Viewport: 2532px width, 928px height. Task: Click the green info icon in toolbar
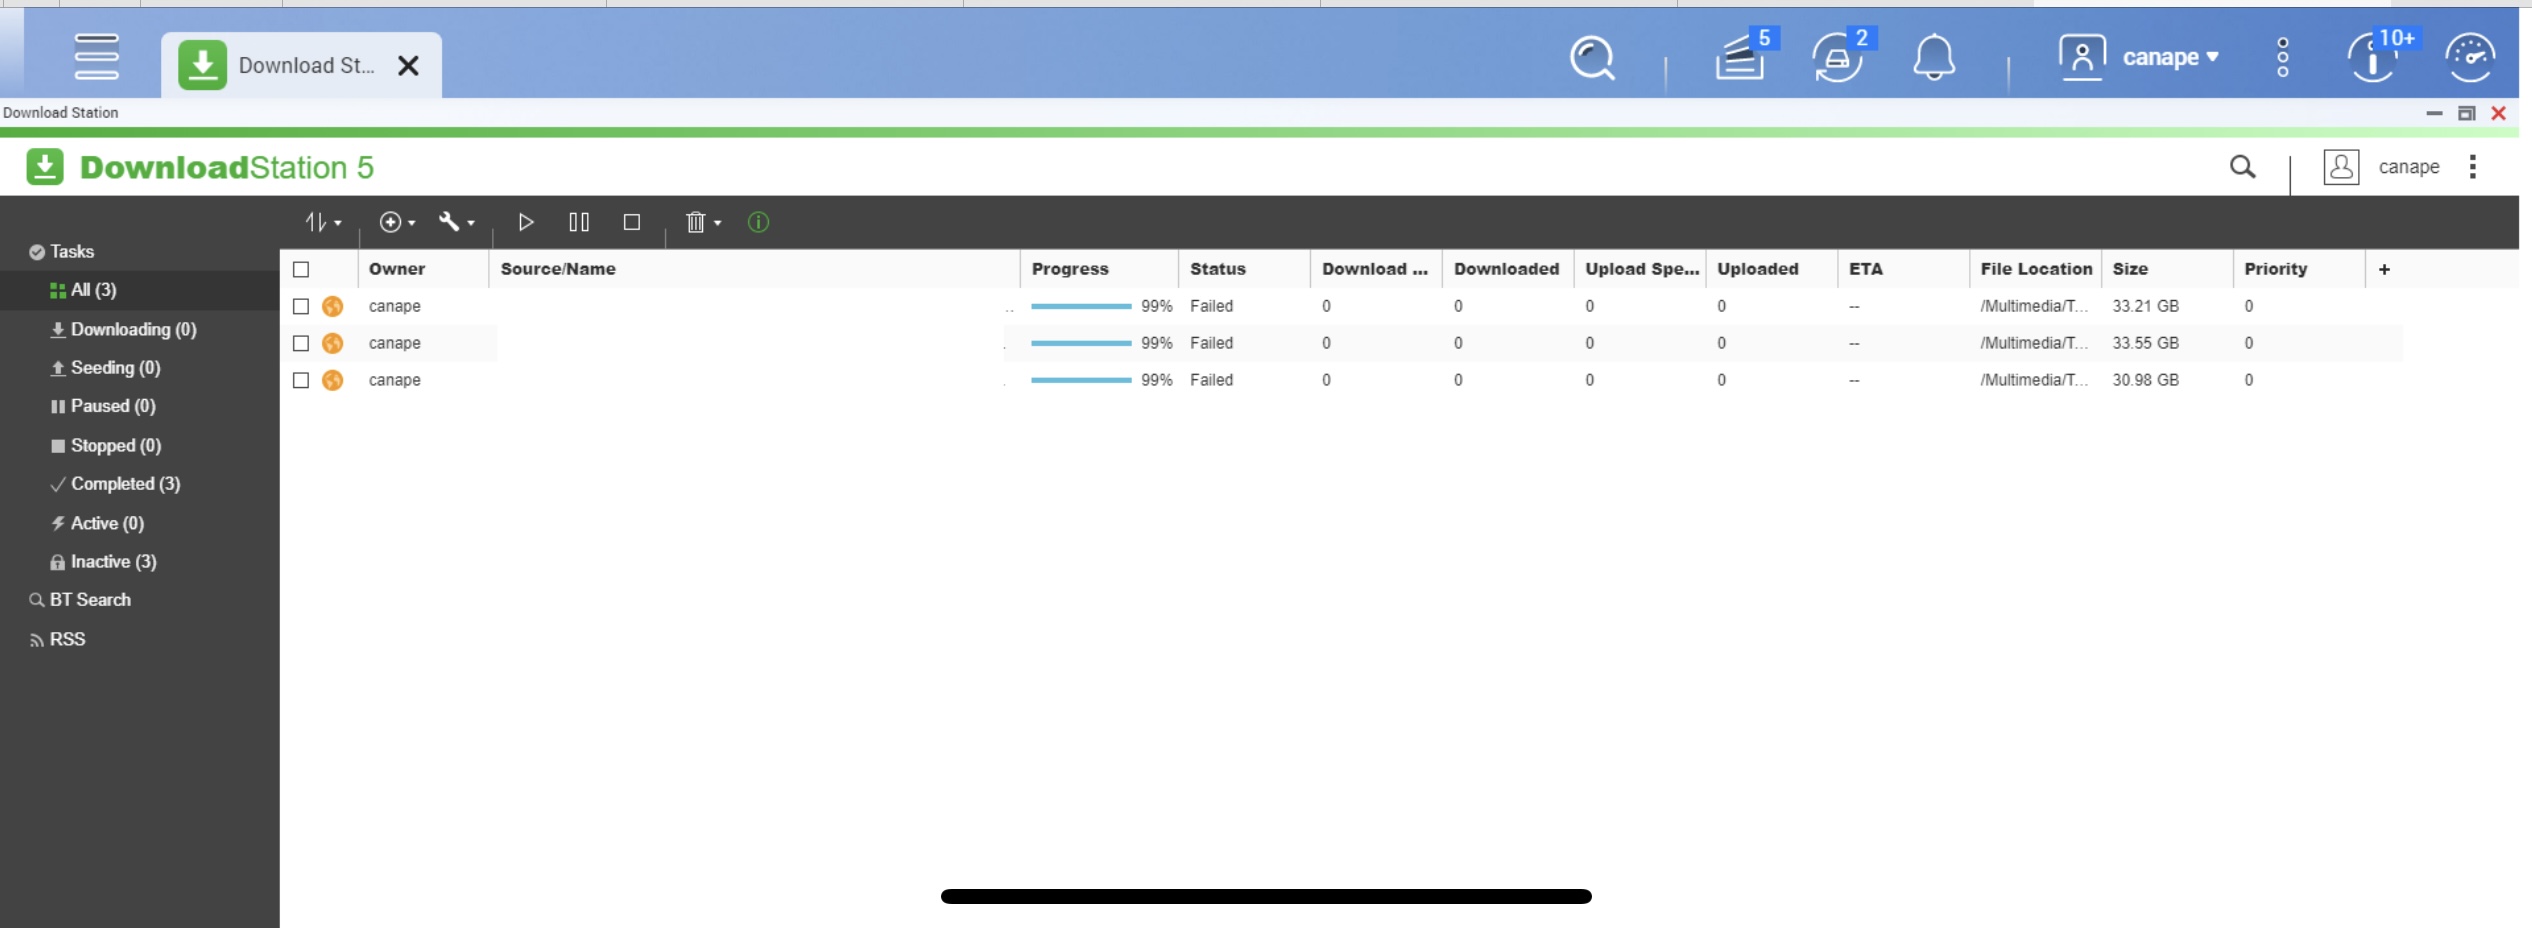[x=759, y=222]
